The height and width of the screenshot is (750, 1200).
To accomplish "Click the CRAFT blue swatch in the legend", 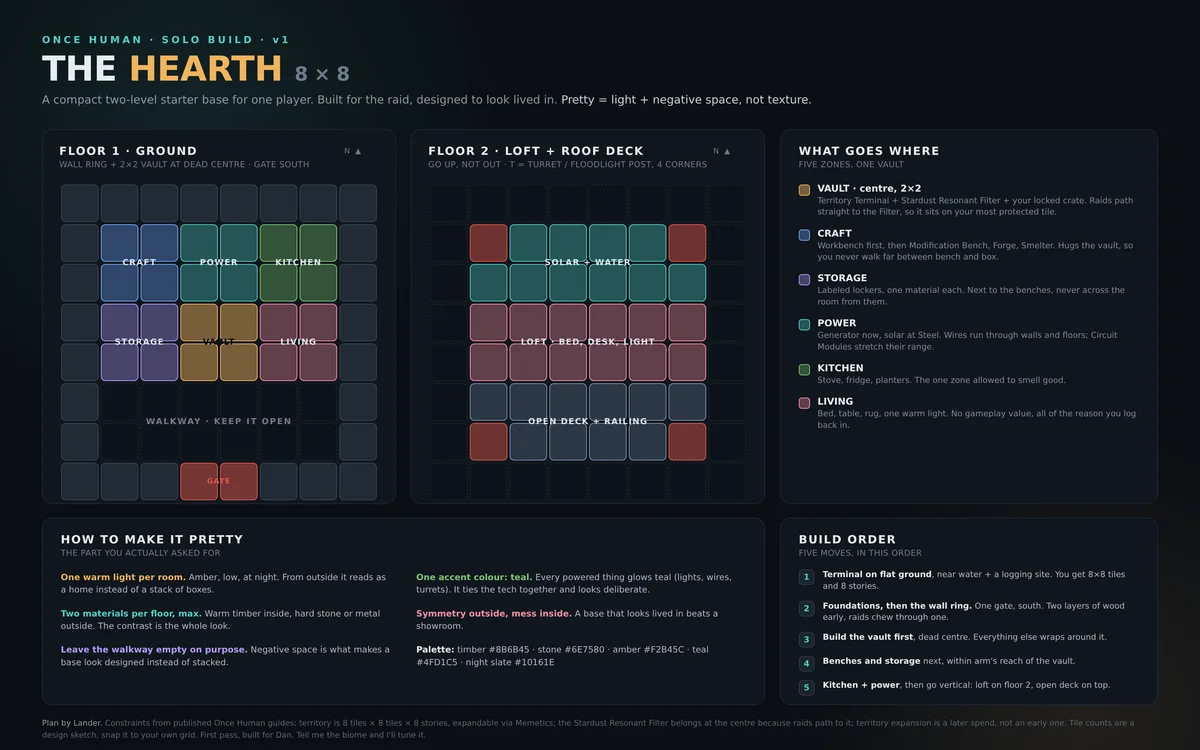I will (804, 235).
